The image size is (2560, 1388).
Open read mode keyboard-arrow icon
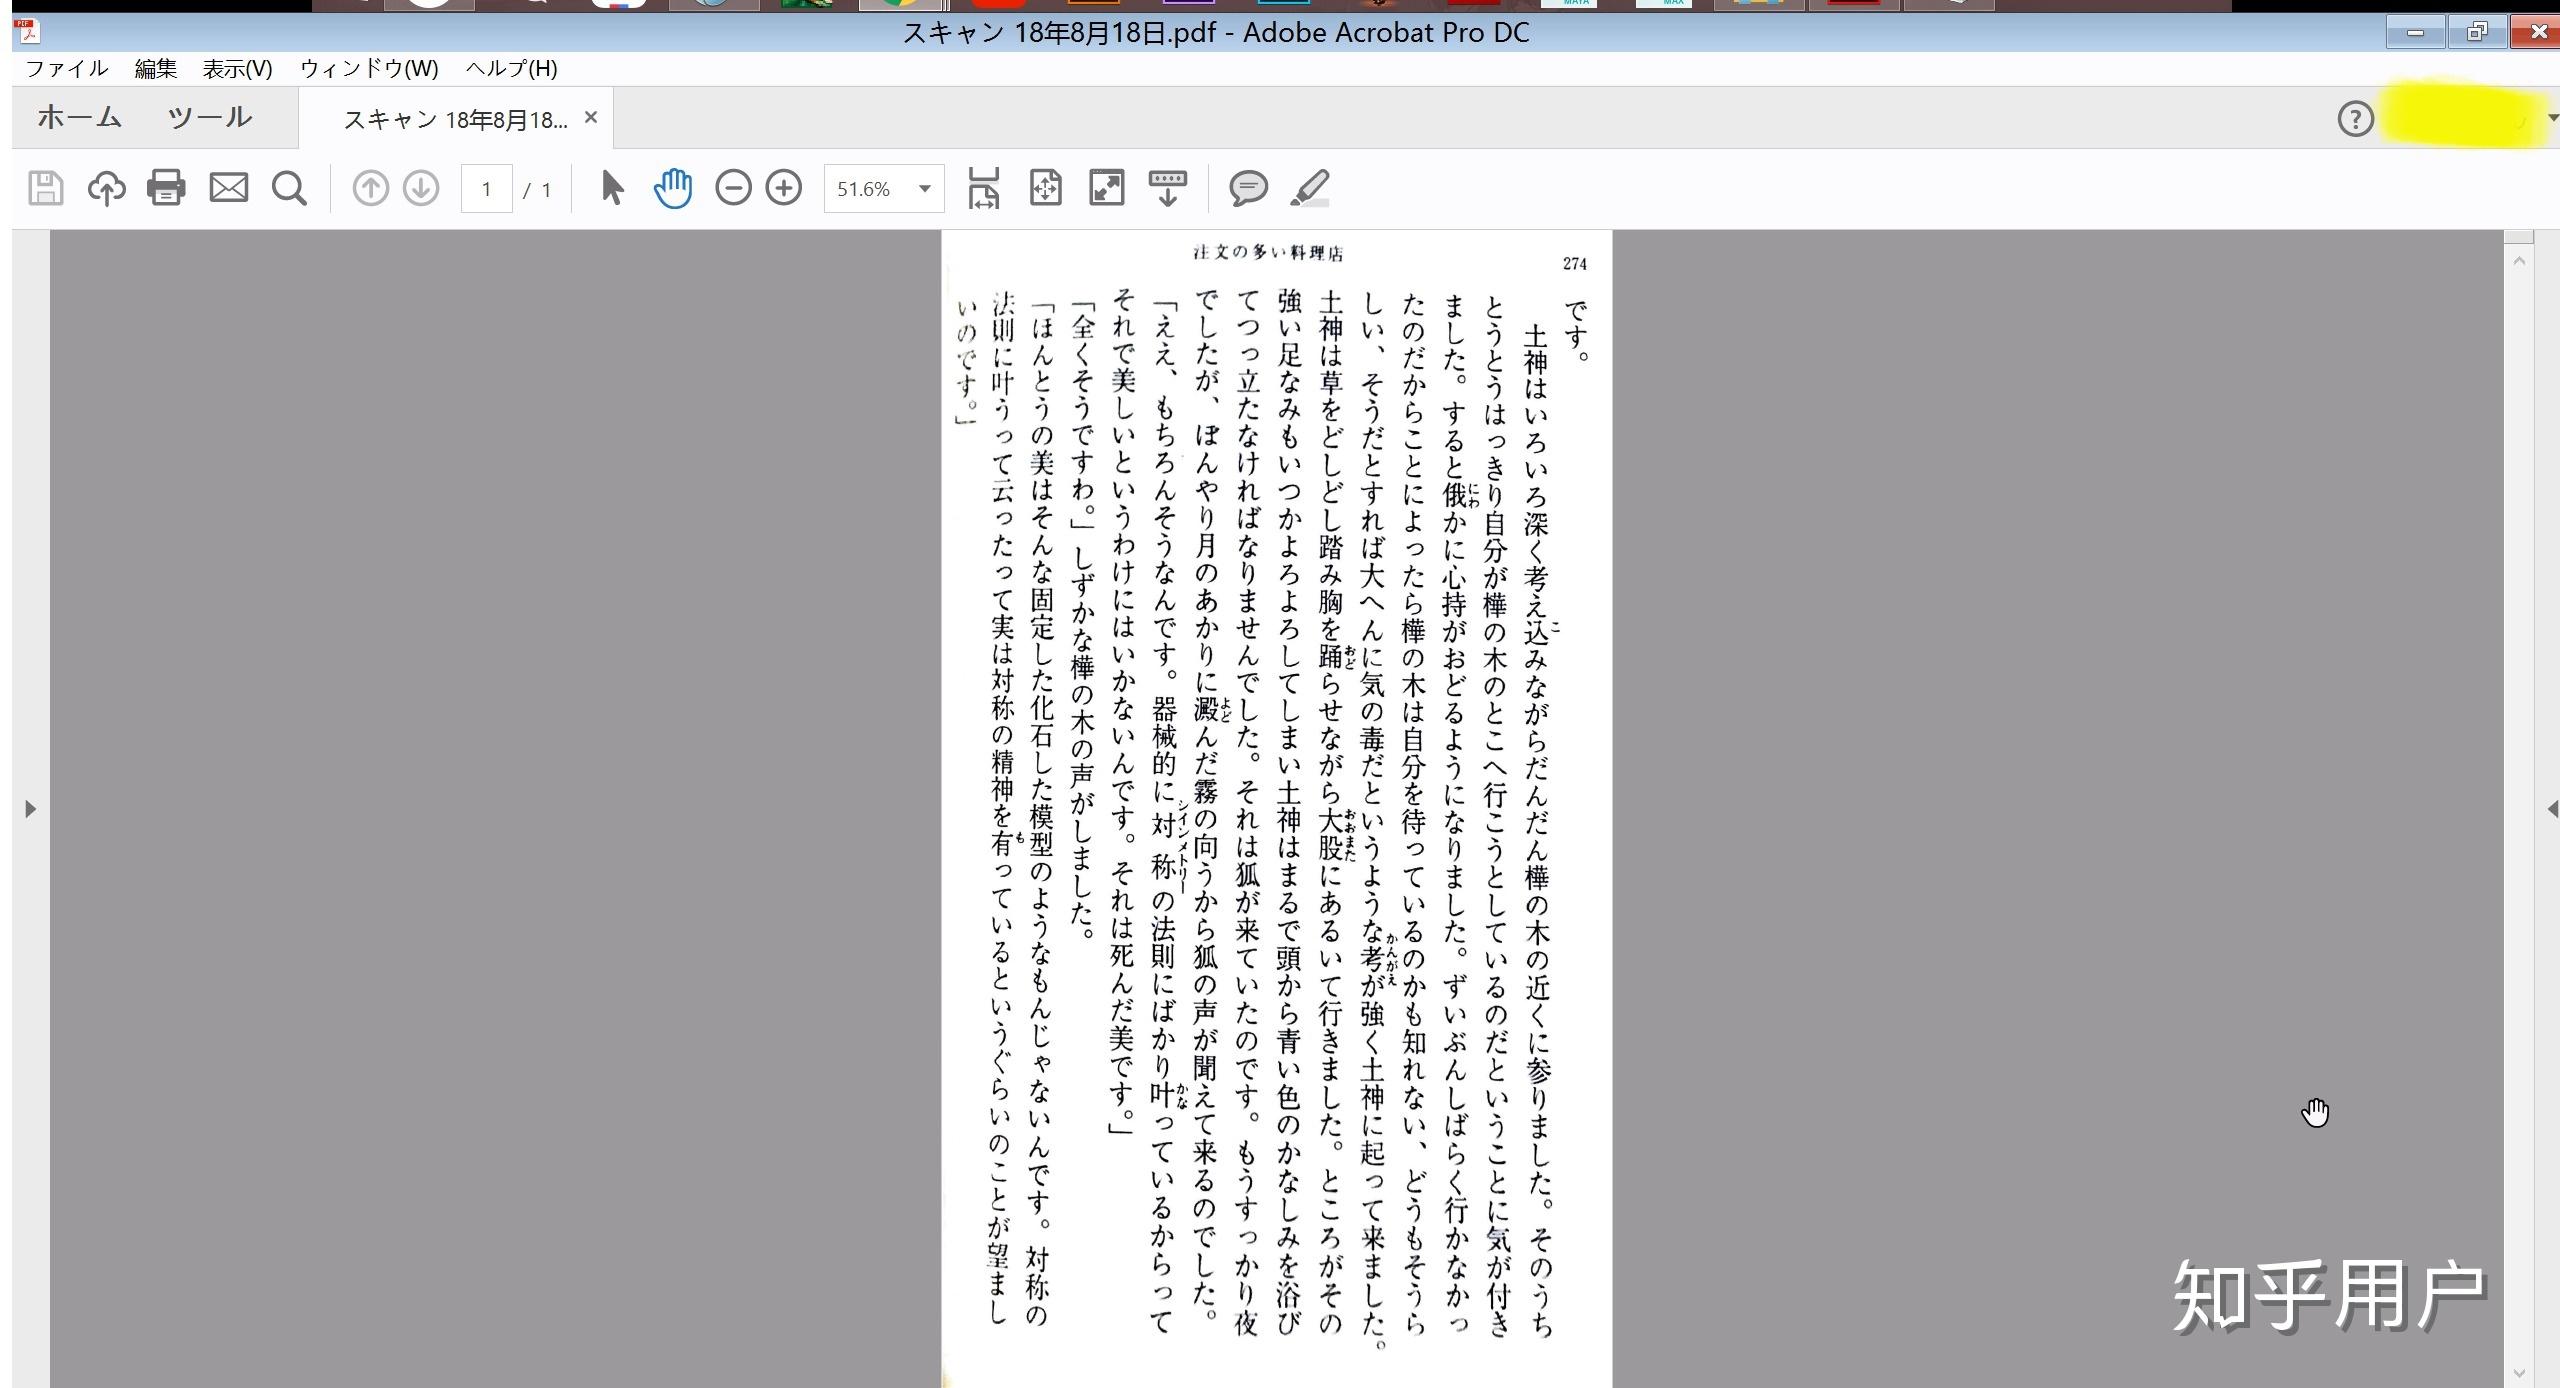[x=1167, y=188]
